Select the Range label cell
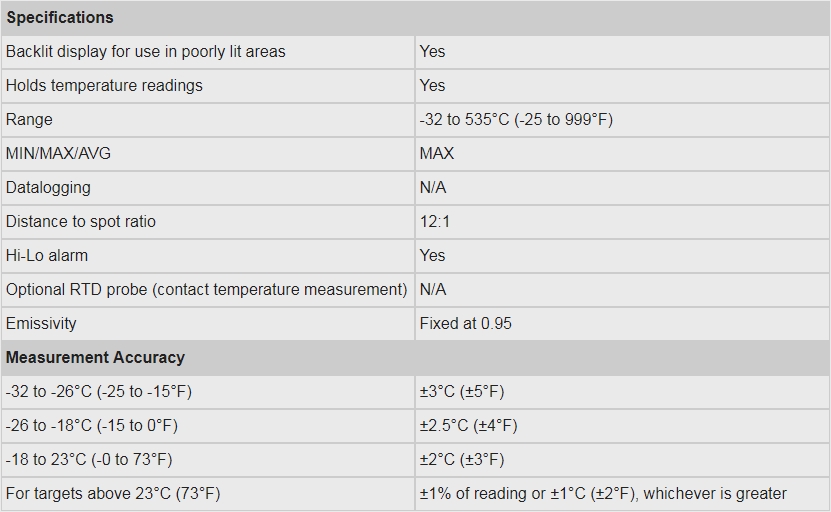The height and width of the screenshot is (512, 831). (x=29, y=119)
